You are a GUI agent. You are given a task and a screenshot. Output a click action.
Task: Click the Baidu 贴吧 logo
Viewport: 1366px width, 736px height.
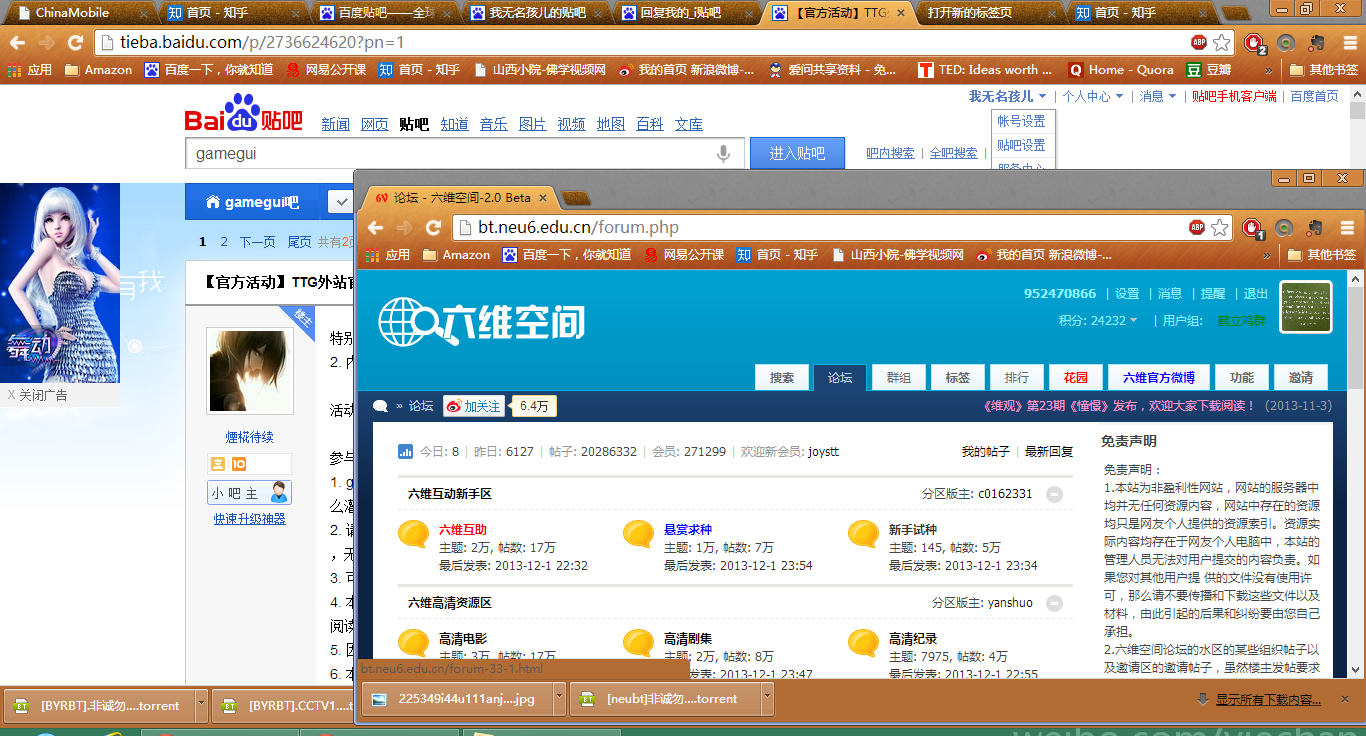pyautogui.click(x=243, y=115)
